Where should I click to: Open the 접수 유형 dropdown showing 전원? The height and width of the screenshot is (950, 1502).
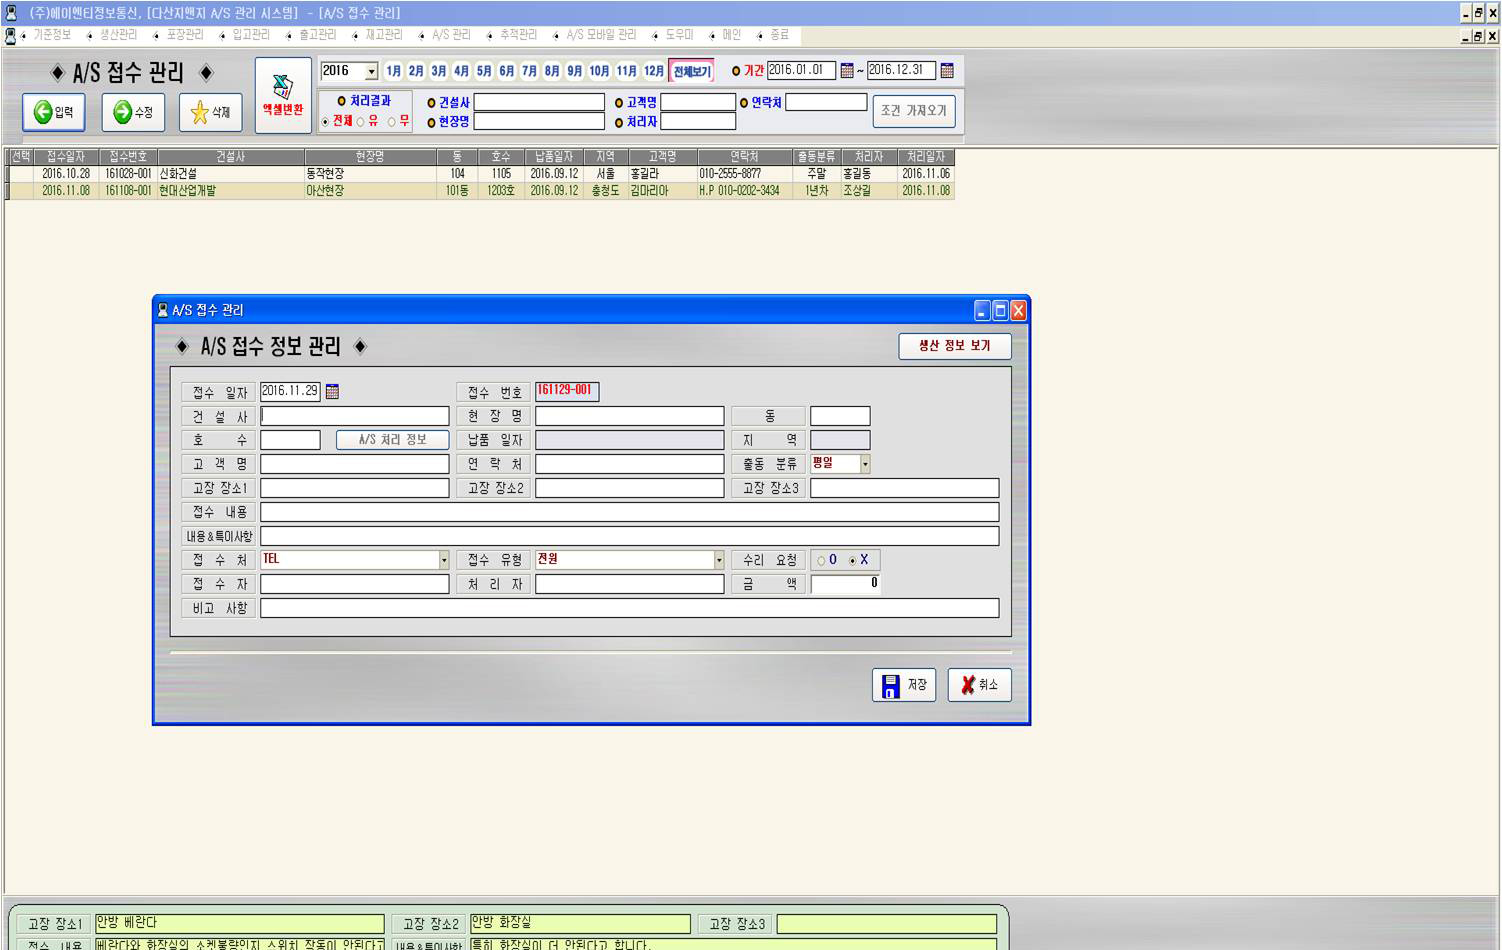[719, 560]
